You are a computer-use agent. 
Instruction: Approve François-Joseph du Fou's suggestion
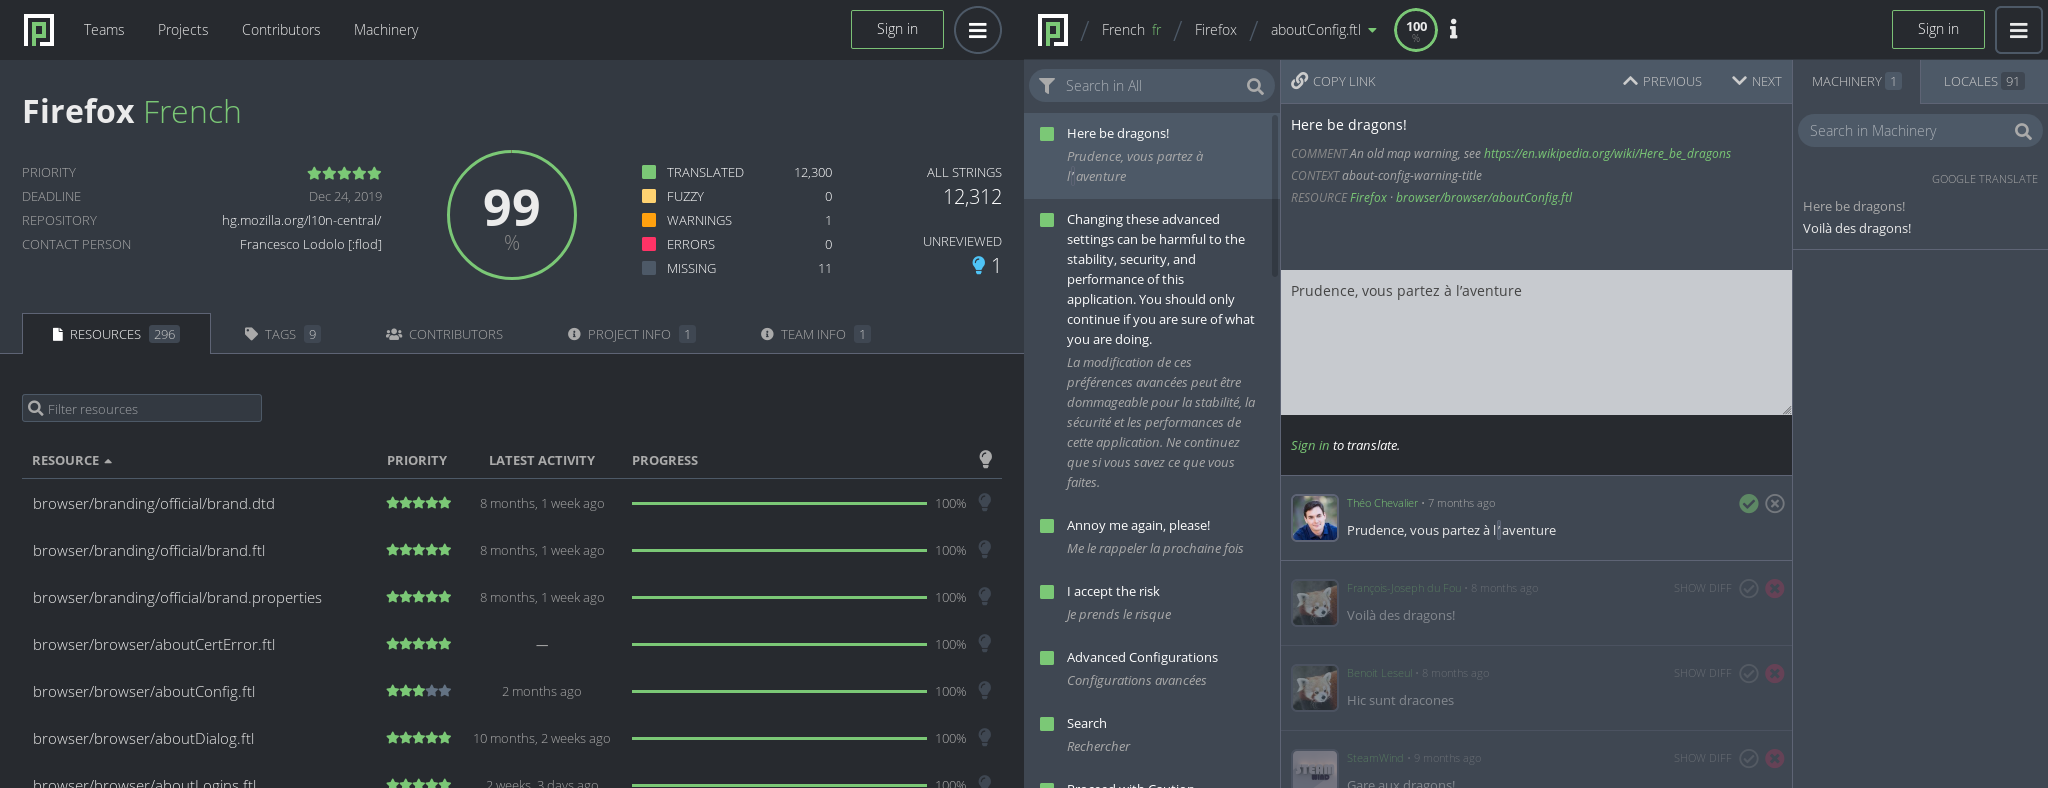(x=1748, y=589)
